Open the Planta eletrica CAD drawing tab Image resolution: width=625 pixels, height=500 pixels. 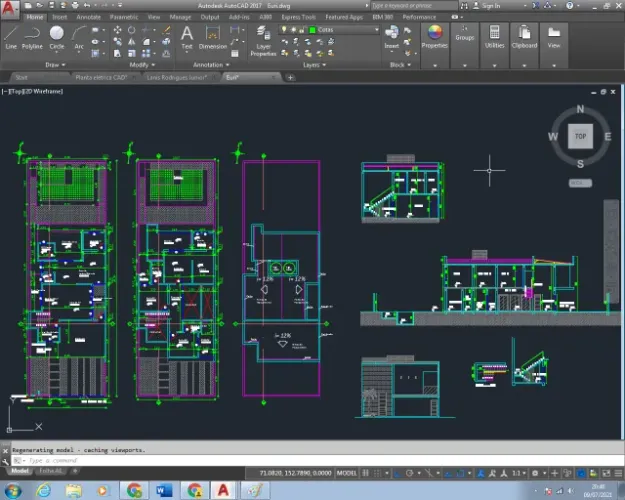[101, 77]
